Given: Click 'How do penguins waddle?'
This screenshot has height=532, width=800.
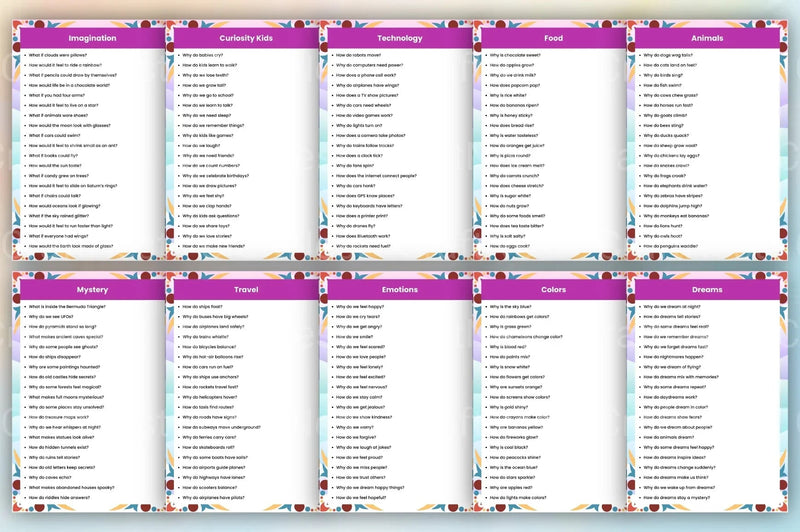Looking at the screenshot, I should 670,246.
